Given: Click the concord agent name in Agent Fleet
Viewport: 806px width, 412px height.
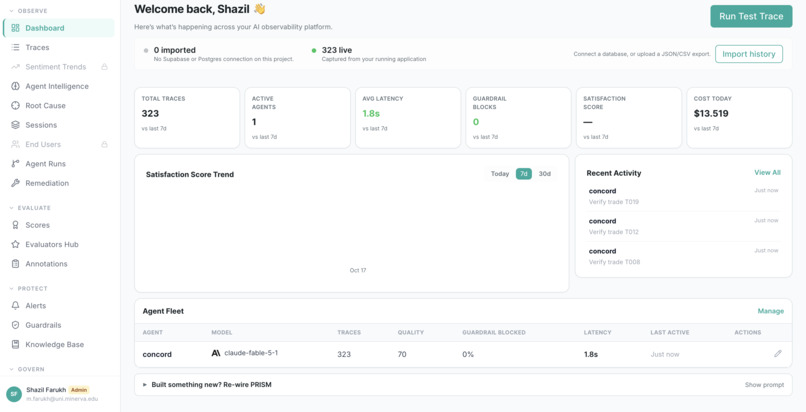Looking at the screenshot, I should (157, 354).
